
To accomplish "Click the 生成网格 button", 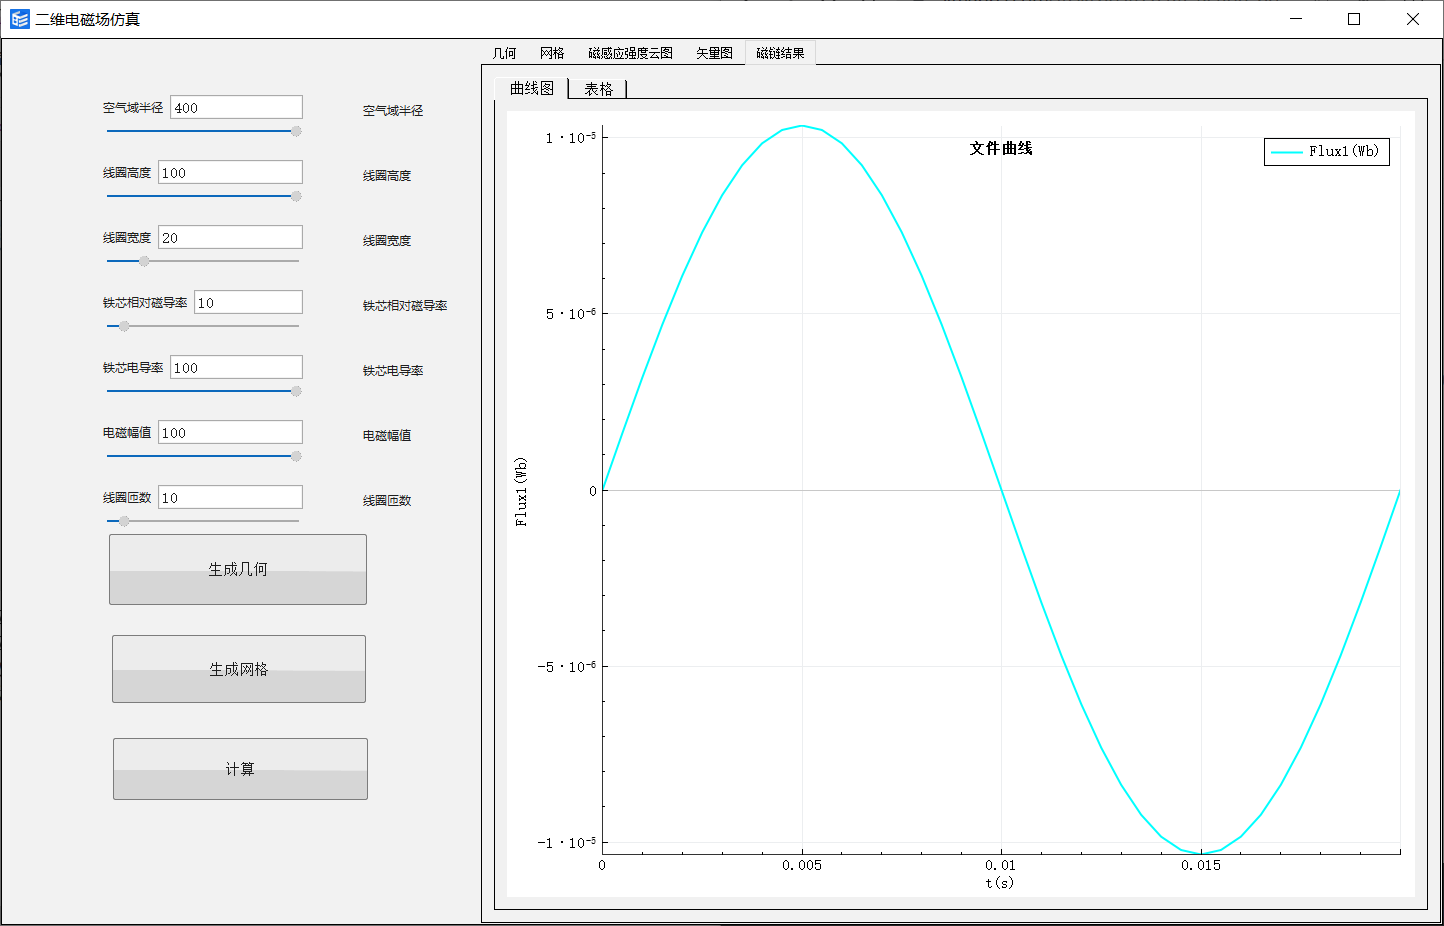I will coord(239,669).
